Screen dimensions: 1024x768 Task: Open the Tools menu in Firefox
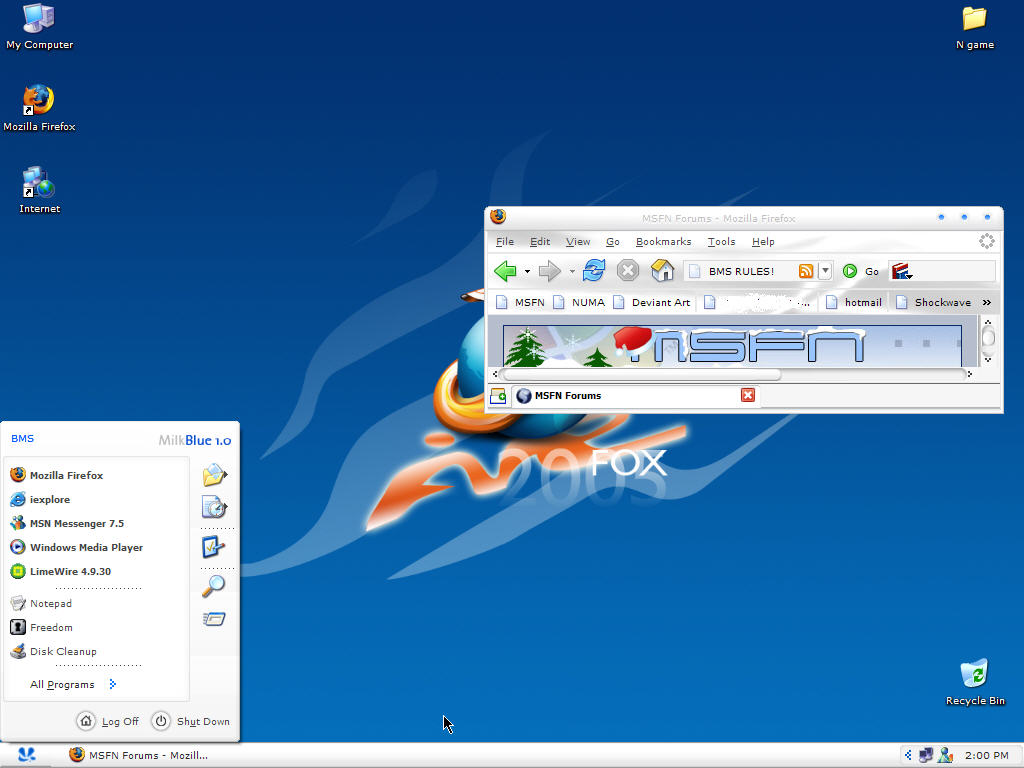coord(722,242)
